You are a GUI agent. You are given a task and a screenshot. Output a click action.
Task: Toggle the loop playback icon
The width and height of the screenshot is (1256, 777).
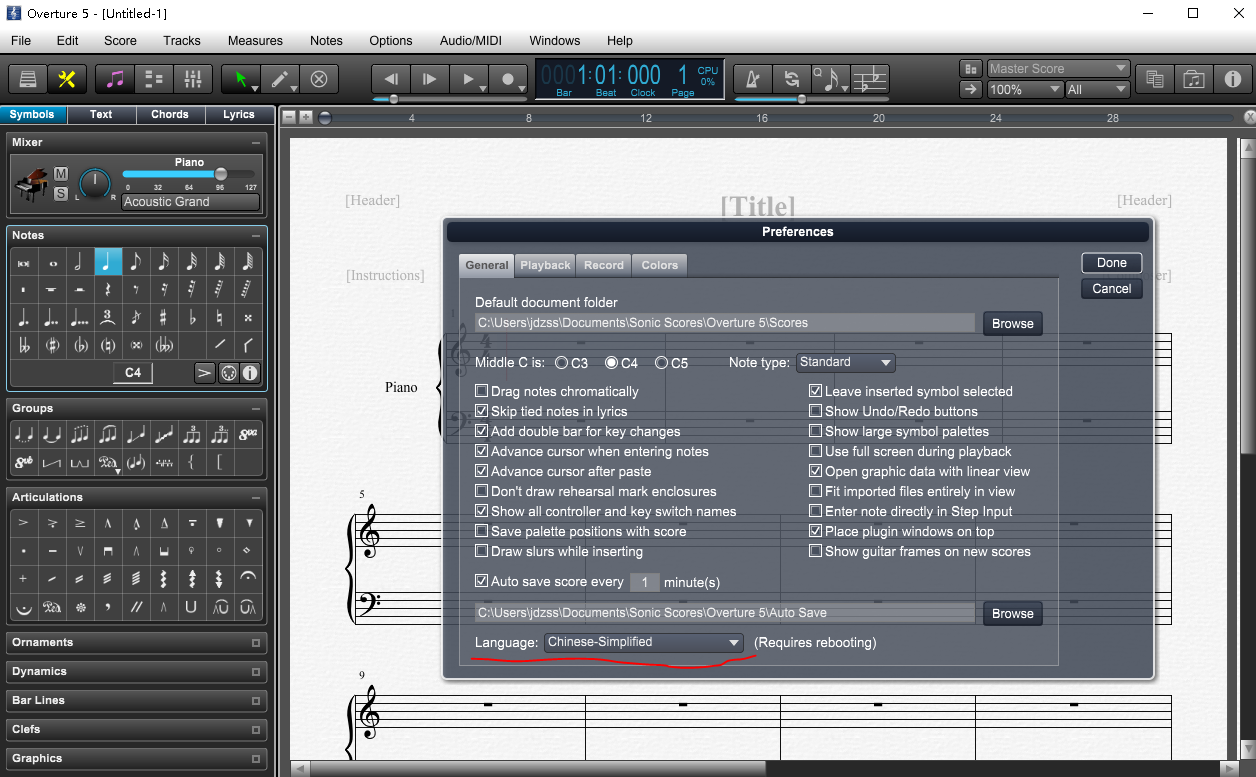click(792, 79)
